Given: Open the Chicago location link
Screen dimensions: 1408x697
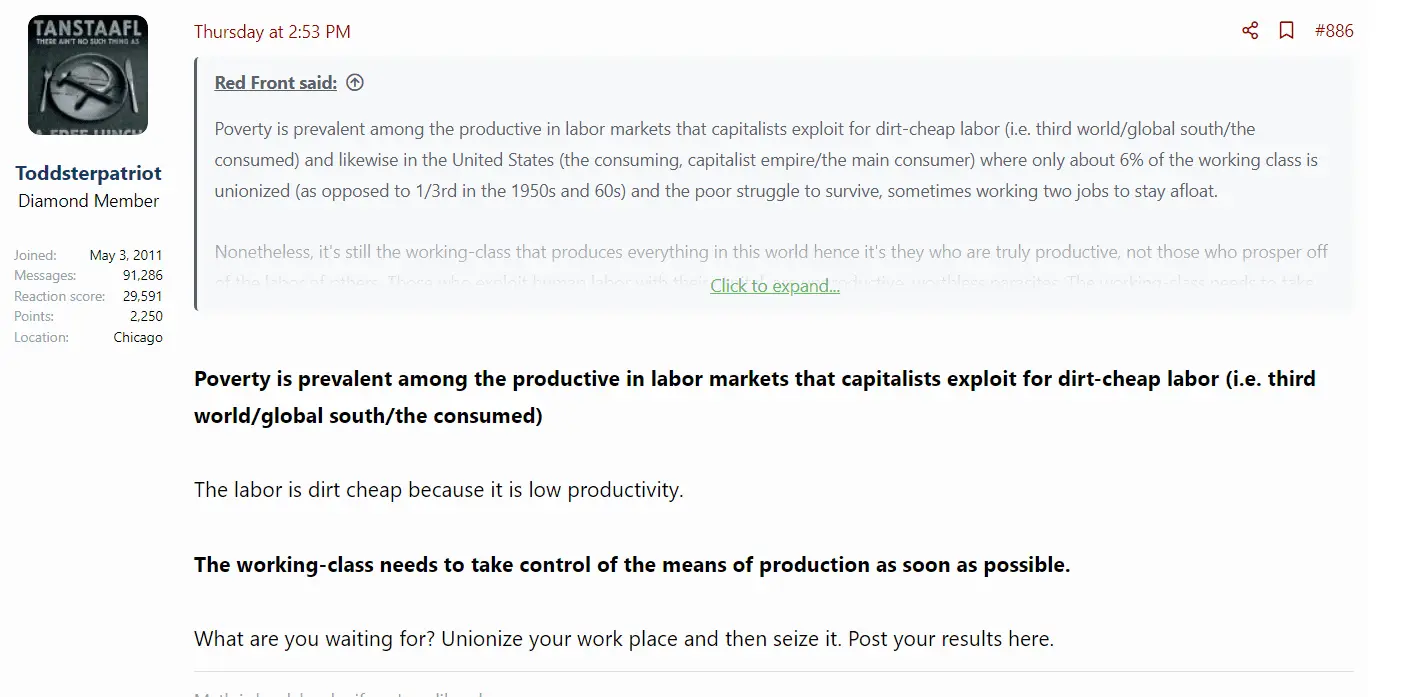Looking at the screenshot, I should pos(138,337).
